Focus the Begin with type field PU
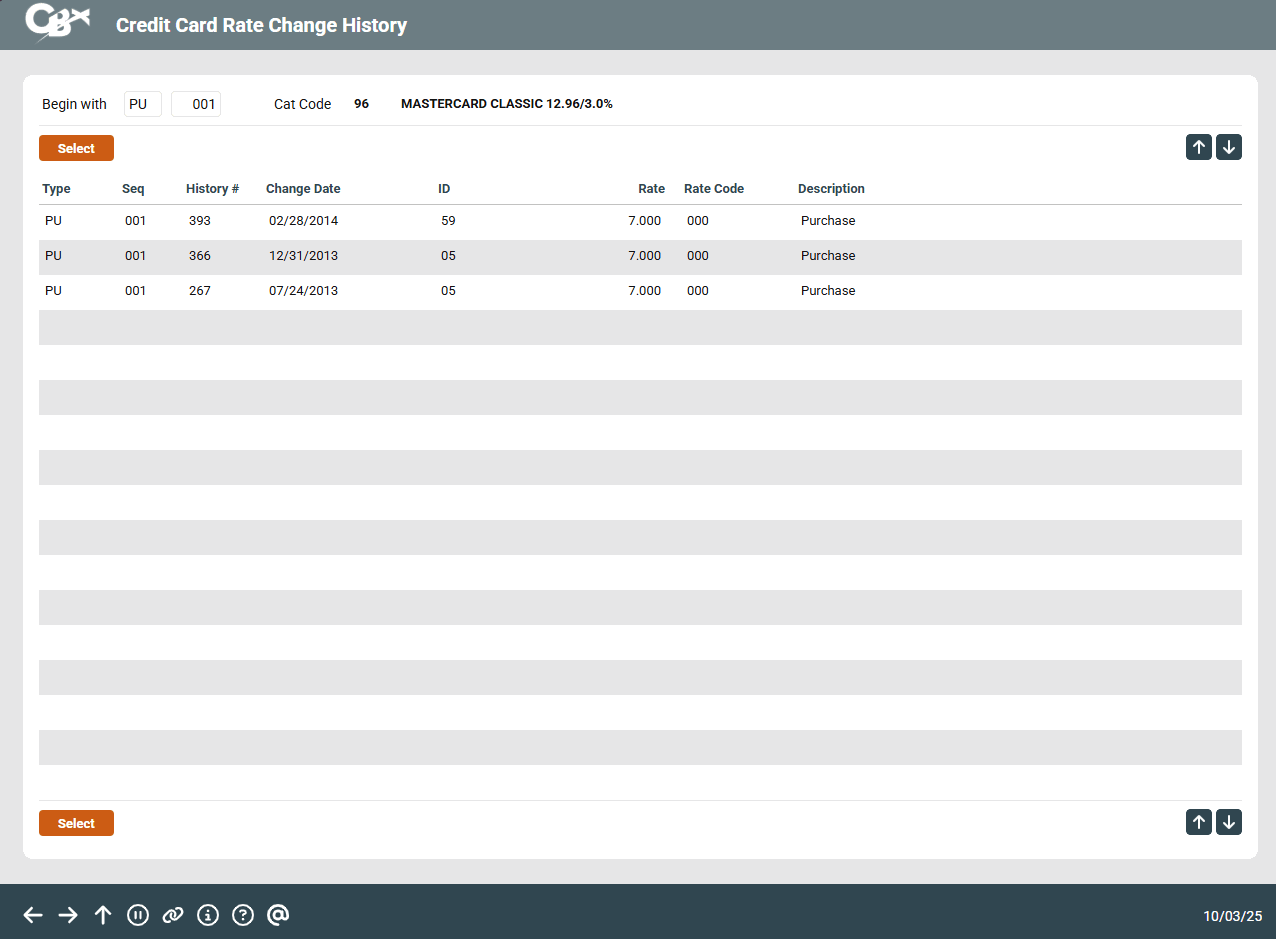1276x939 pixels. click(x=142, y=104)
